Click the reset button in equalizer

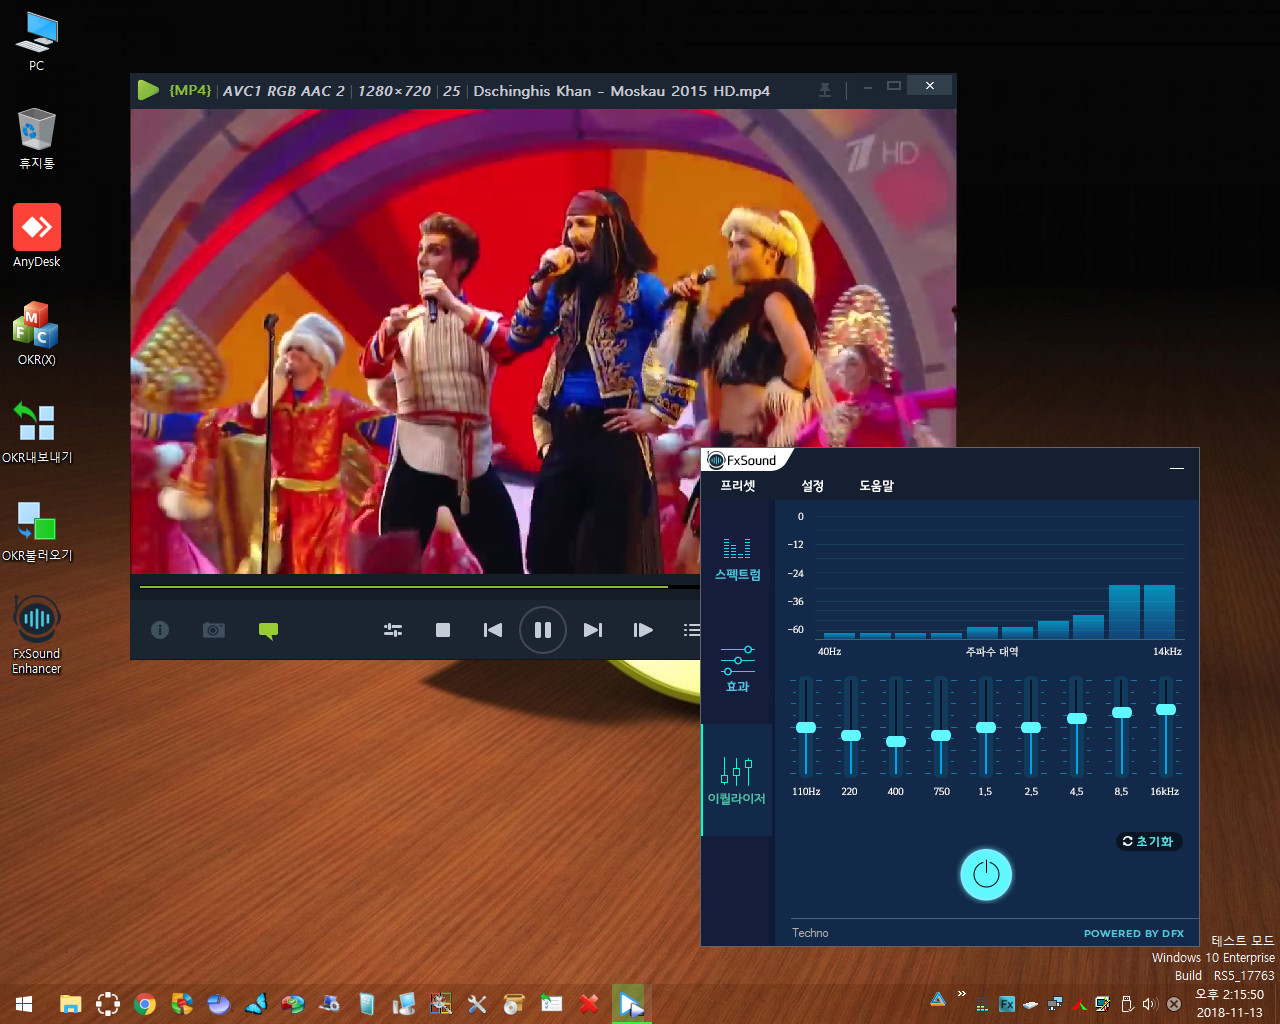pyautogui.click(x=1149, y=841)
